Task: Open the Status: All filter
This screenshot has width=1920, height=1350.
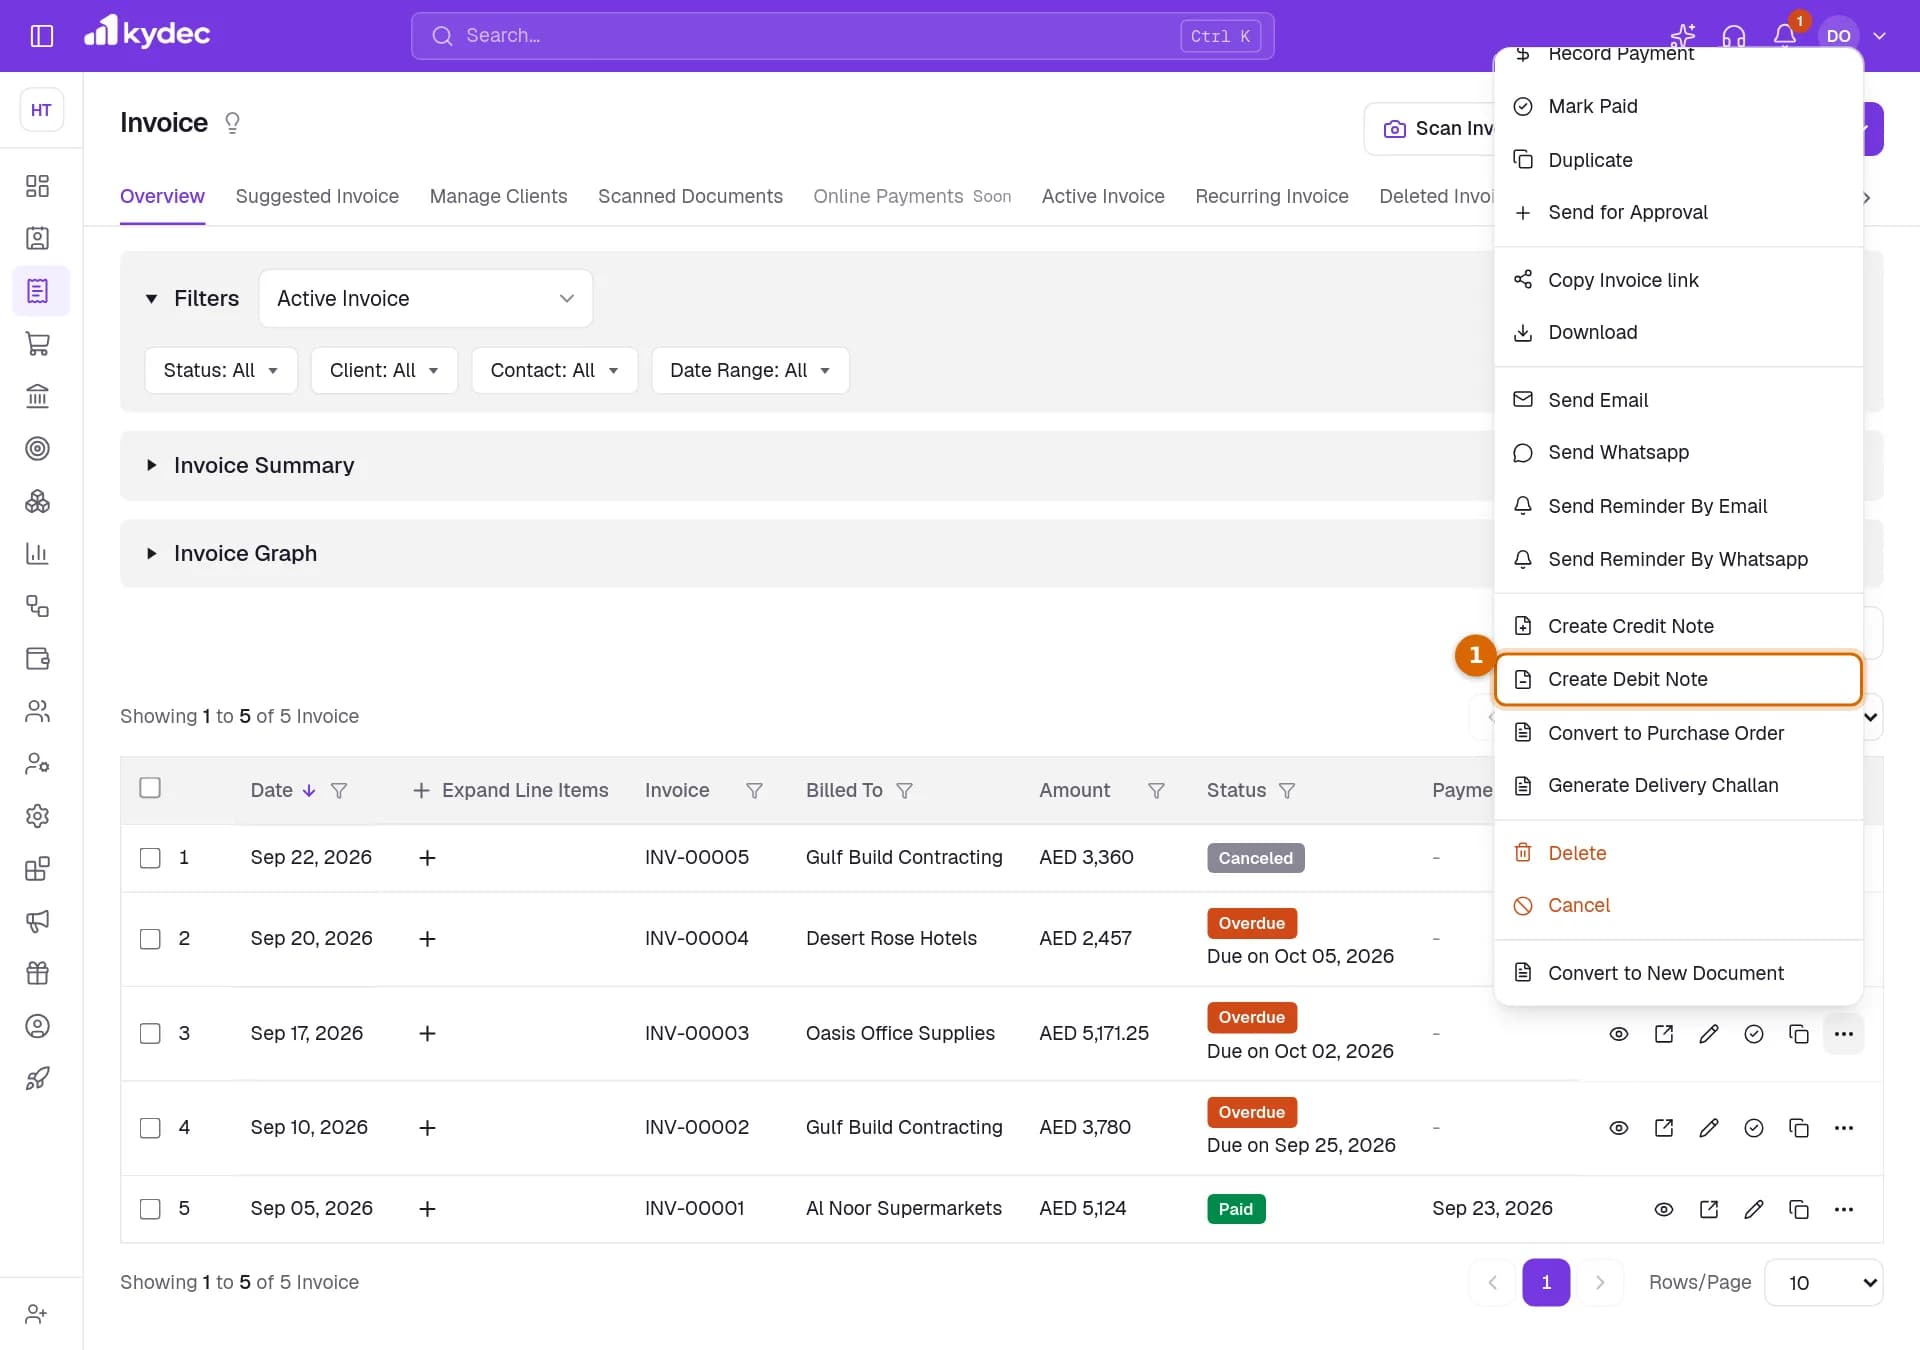Action: coord(221,370)
